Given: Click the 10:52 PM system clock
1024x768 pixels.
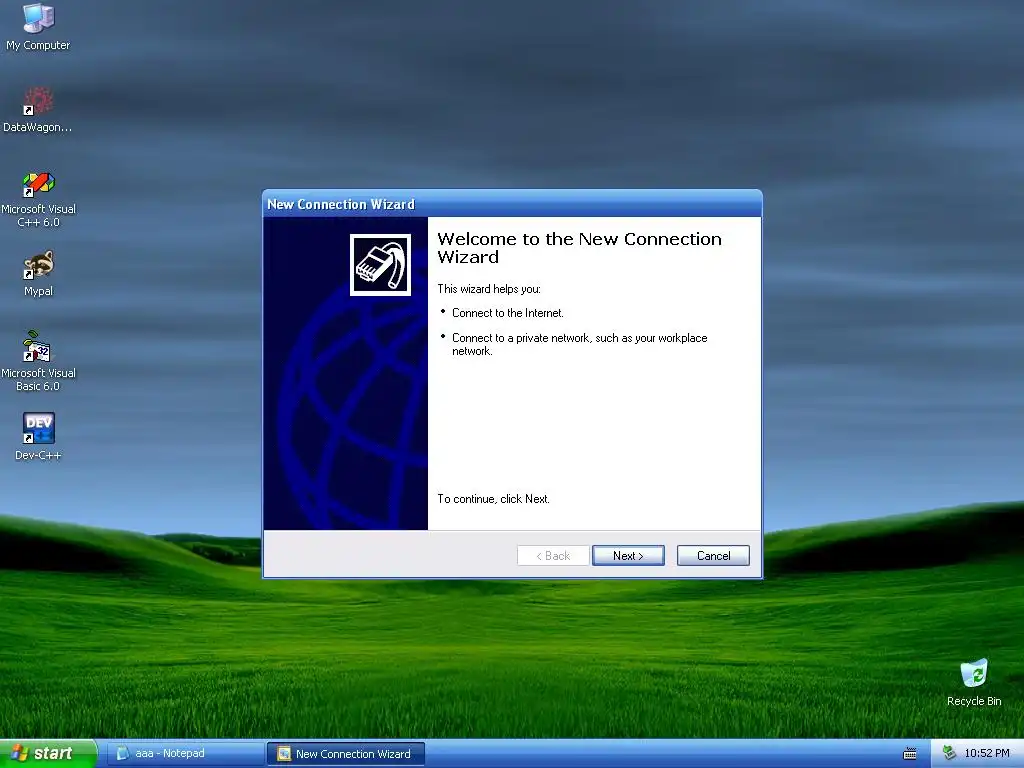Looking at the screenshot, I should click(987, 754).
